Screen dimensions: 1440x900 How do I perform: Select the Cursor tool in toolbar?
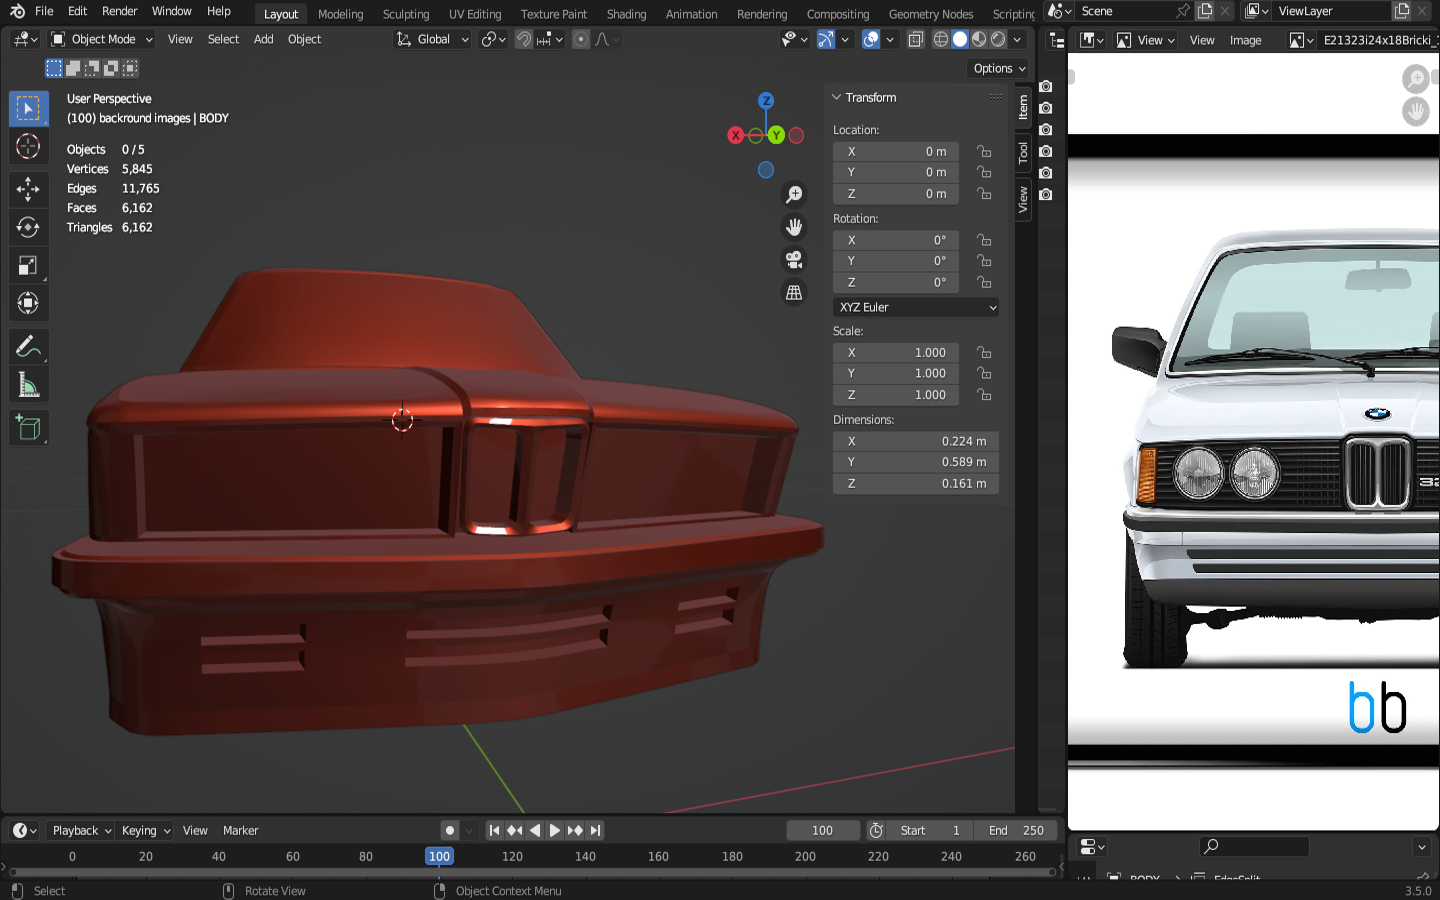tap(28, 147)
